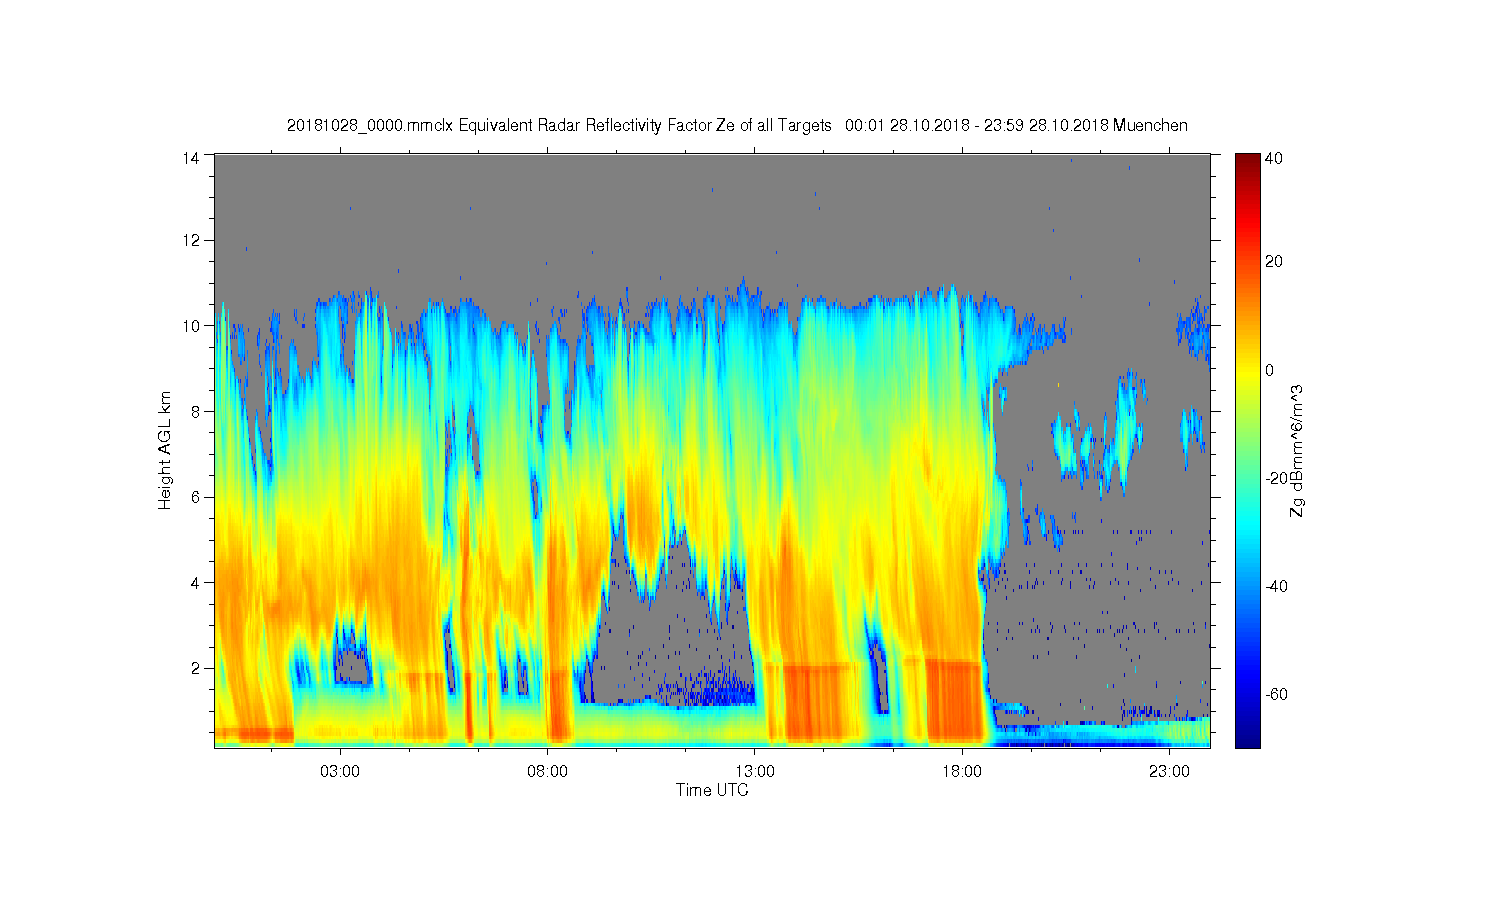Click the rainbow color scale bar

pos(1246,450)
